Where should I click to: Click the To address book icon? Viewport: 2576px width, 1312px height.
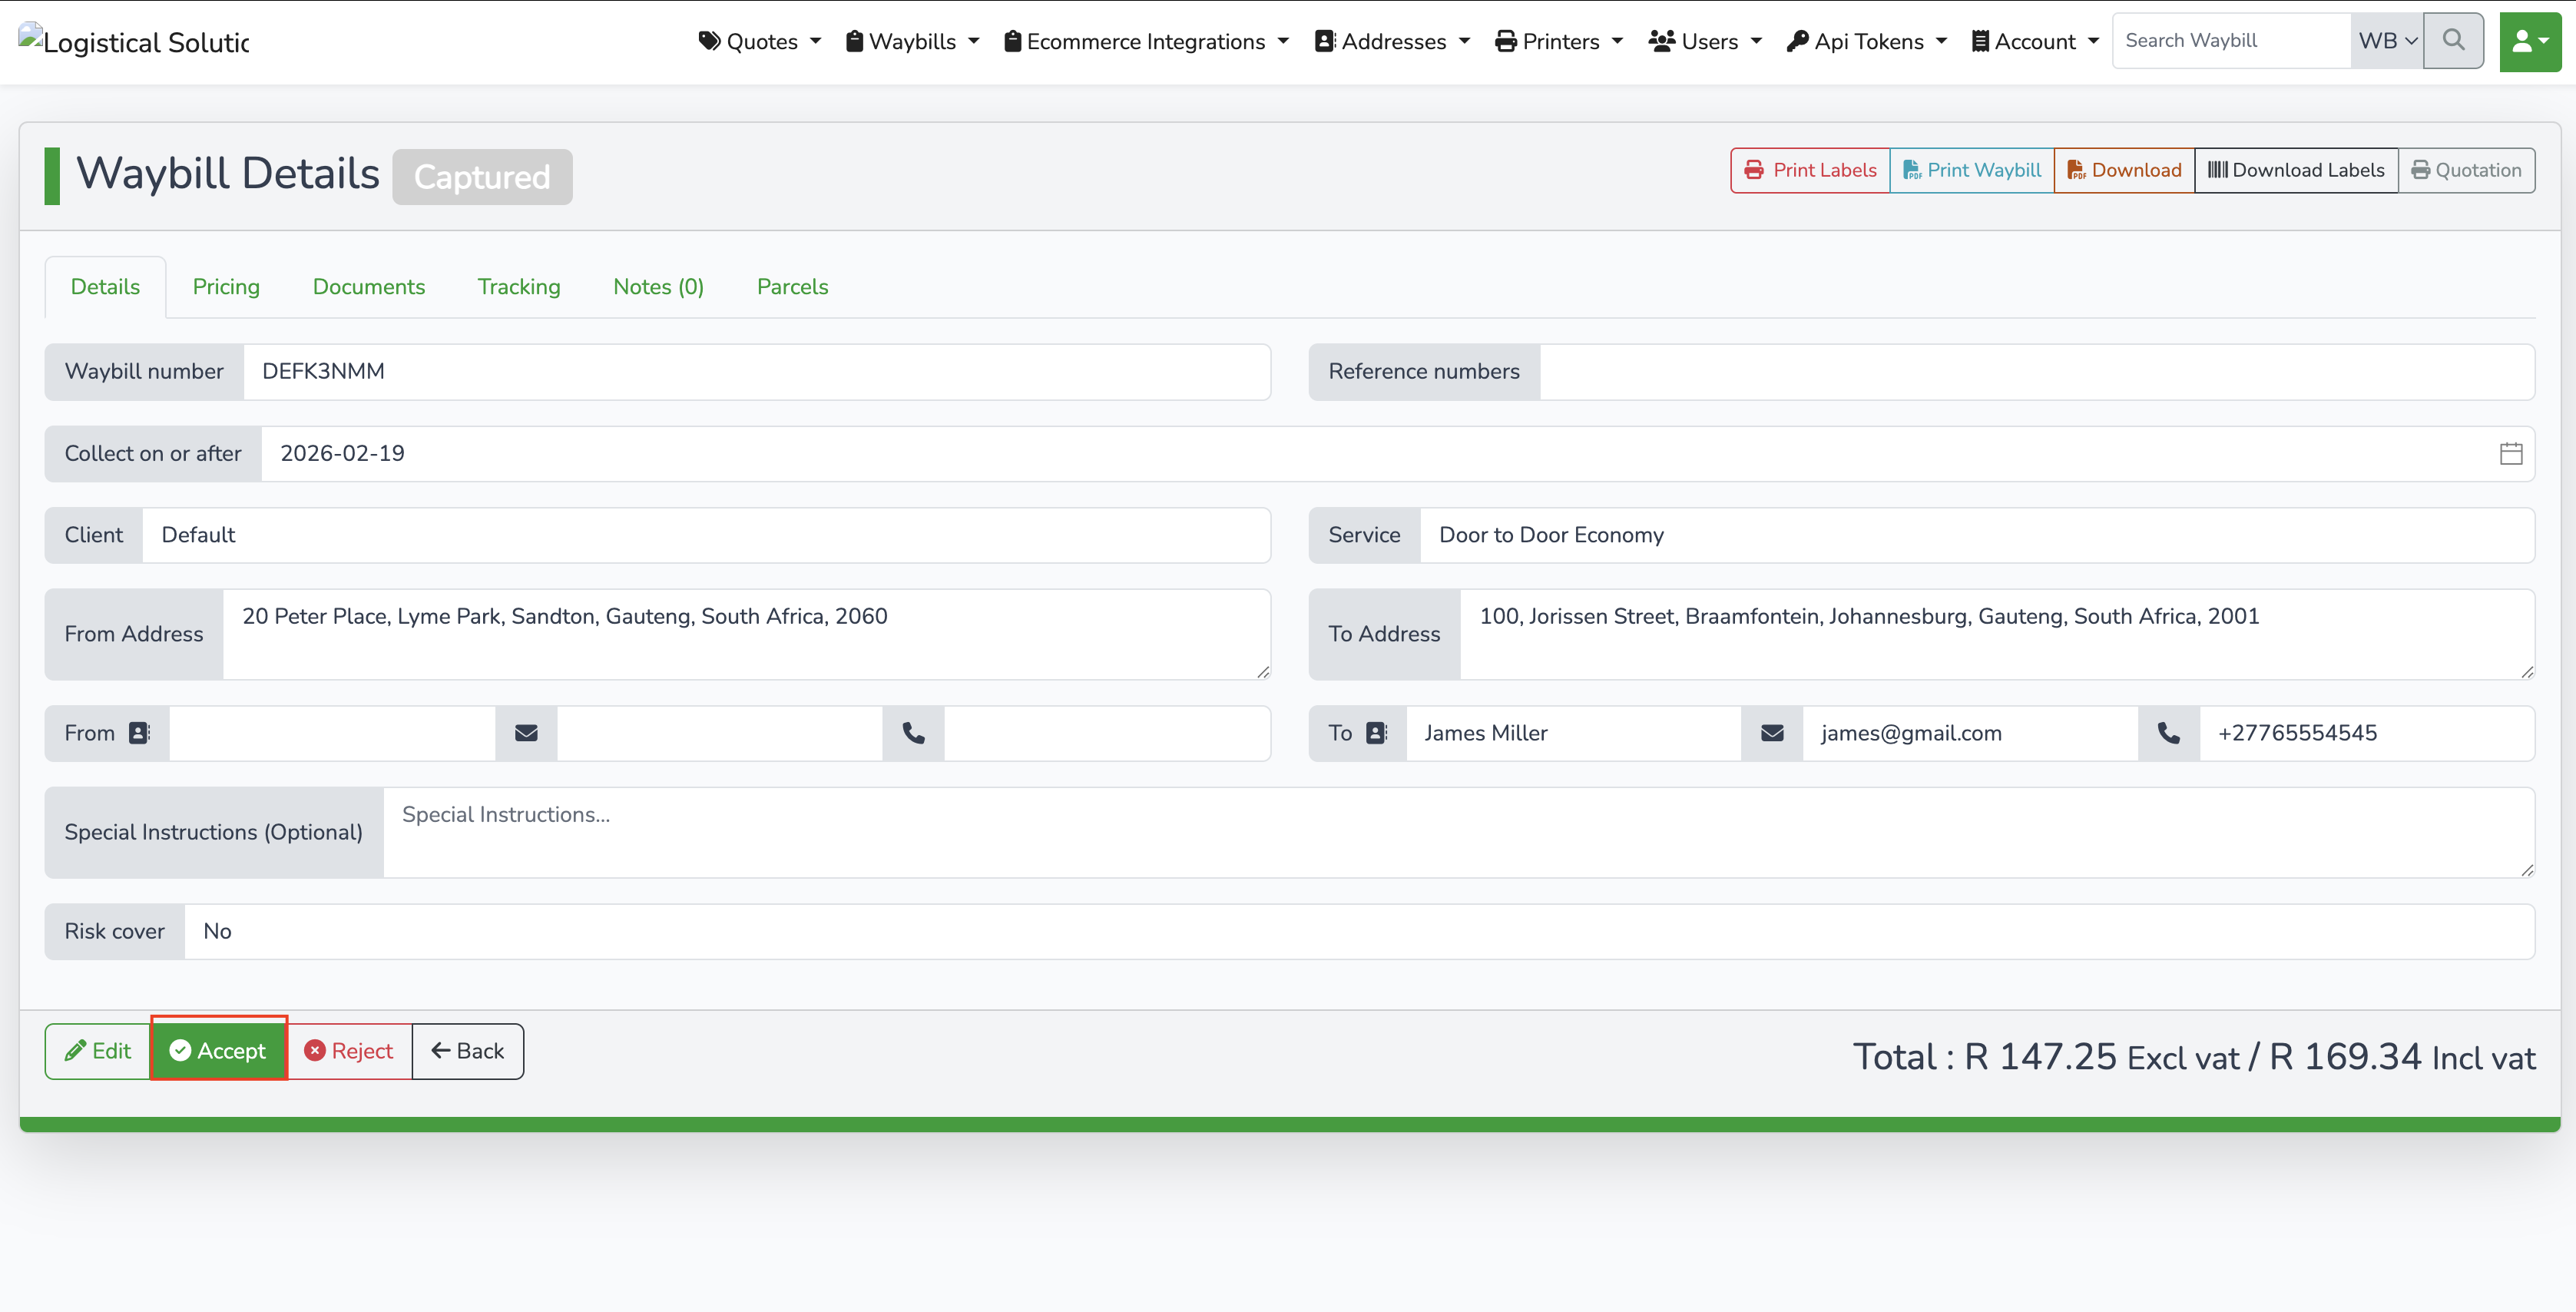(1376, 733)
